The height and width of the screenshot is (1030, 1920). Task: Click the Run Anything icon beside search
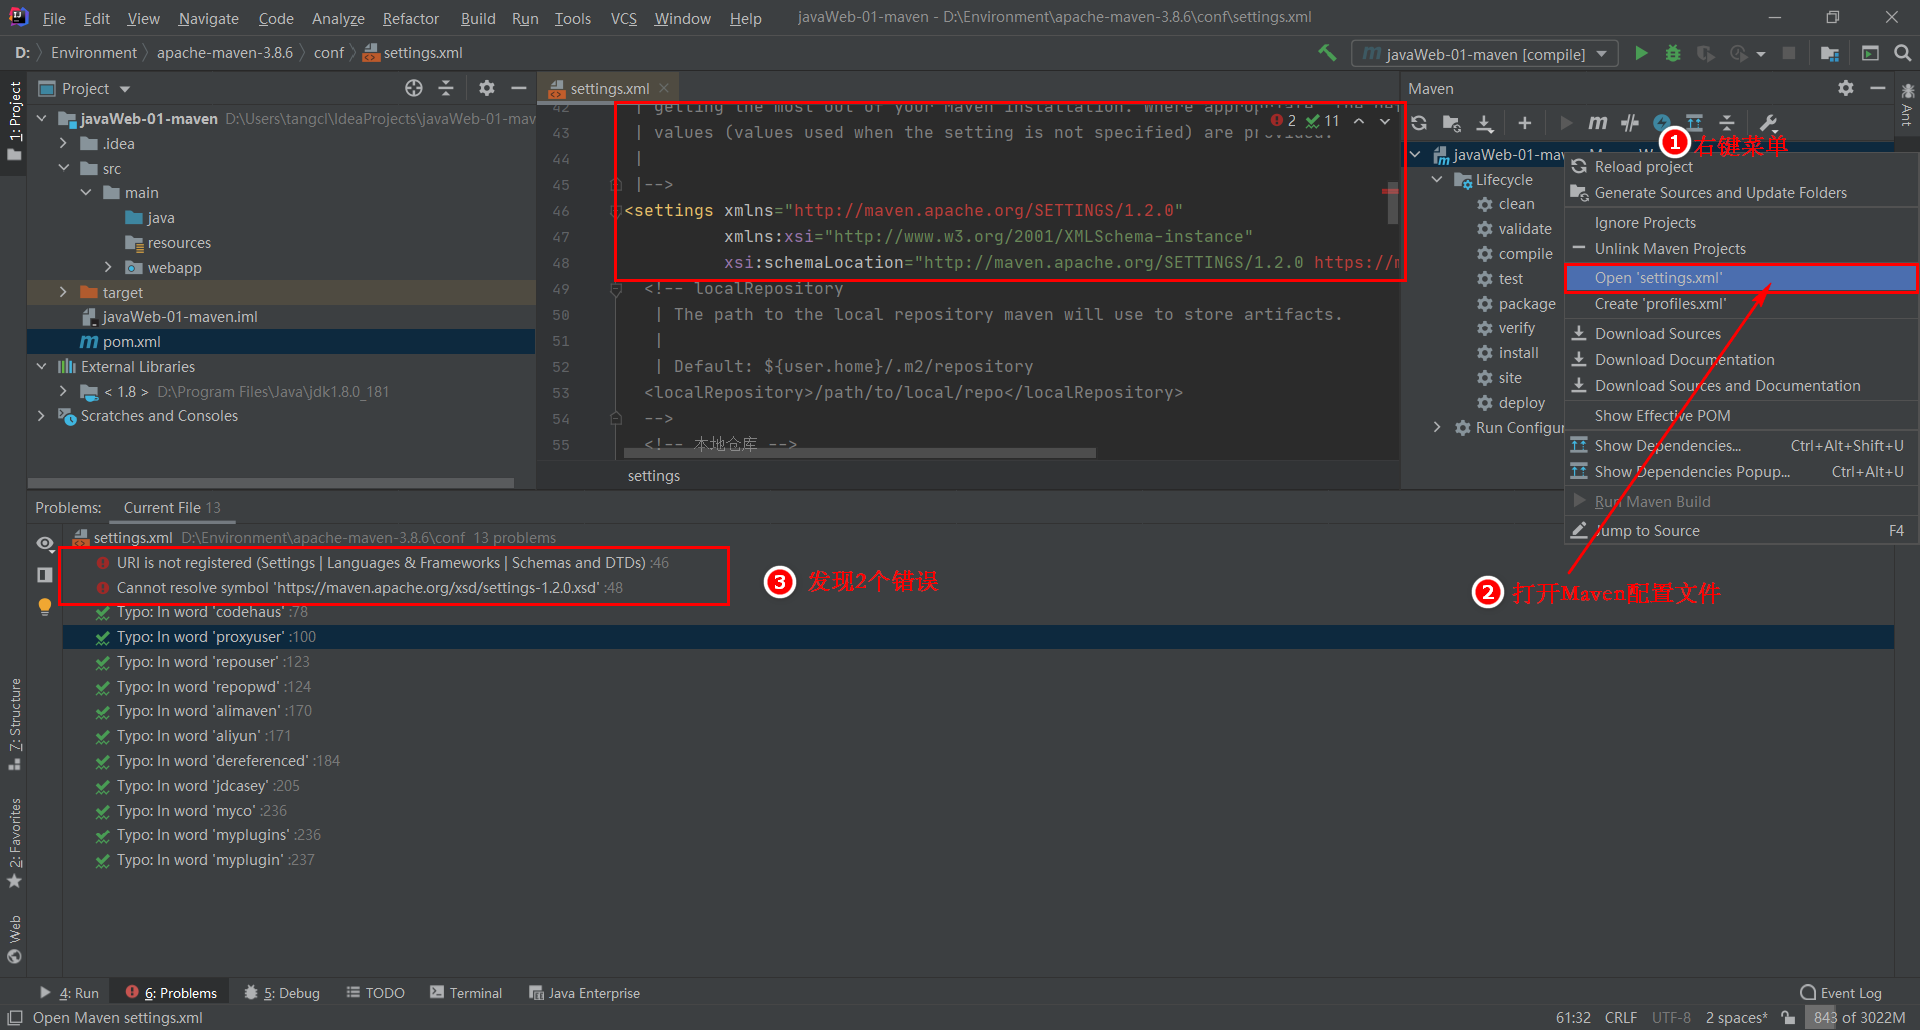point(1870,53)
